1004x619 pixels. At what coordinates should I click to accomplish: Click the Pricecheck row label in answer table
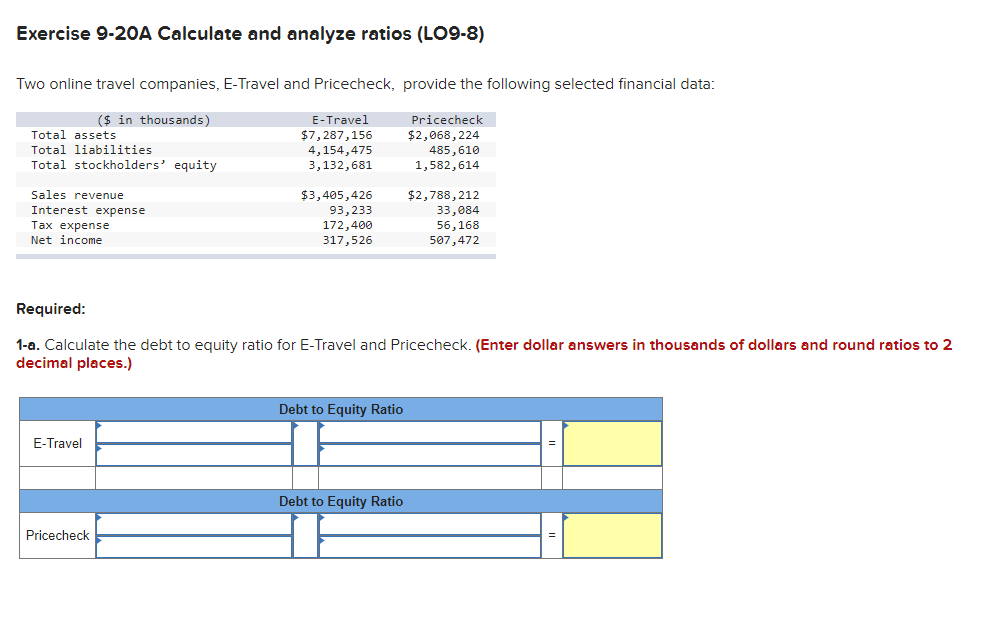pos(58,536)
